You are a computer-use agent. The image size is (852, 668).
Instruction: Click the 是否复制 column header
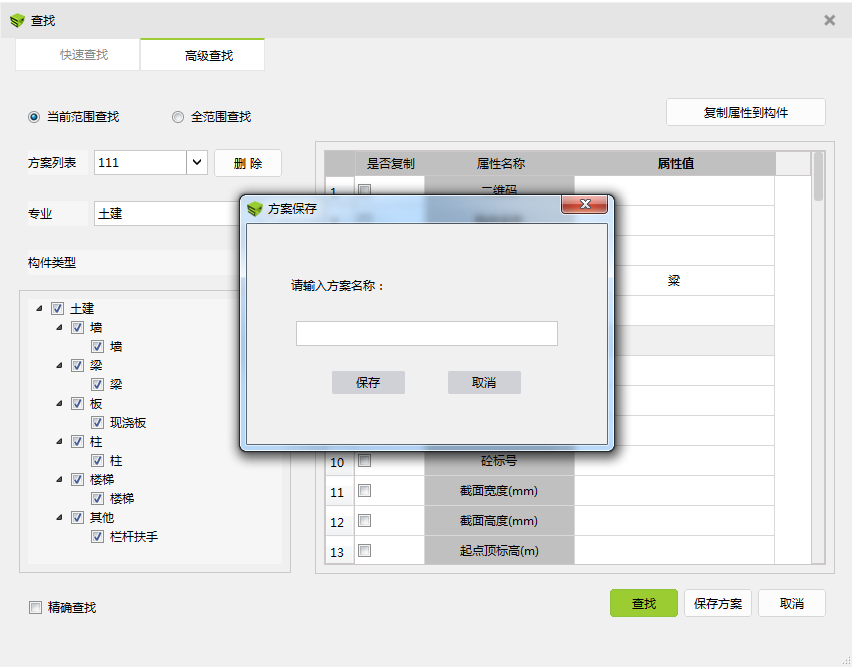(x=390, y=163)
